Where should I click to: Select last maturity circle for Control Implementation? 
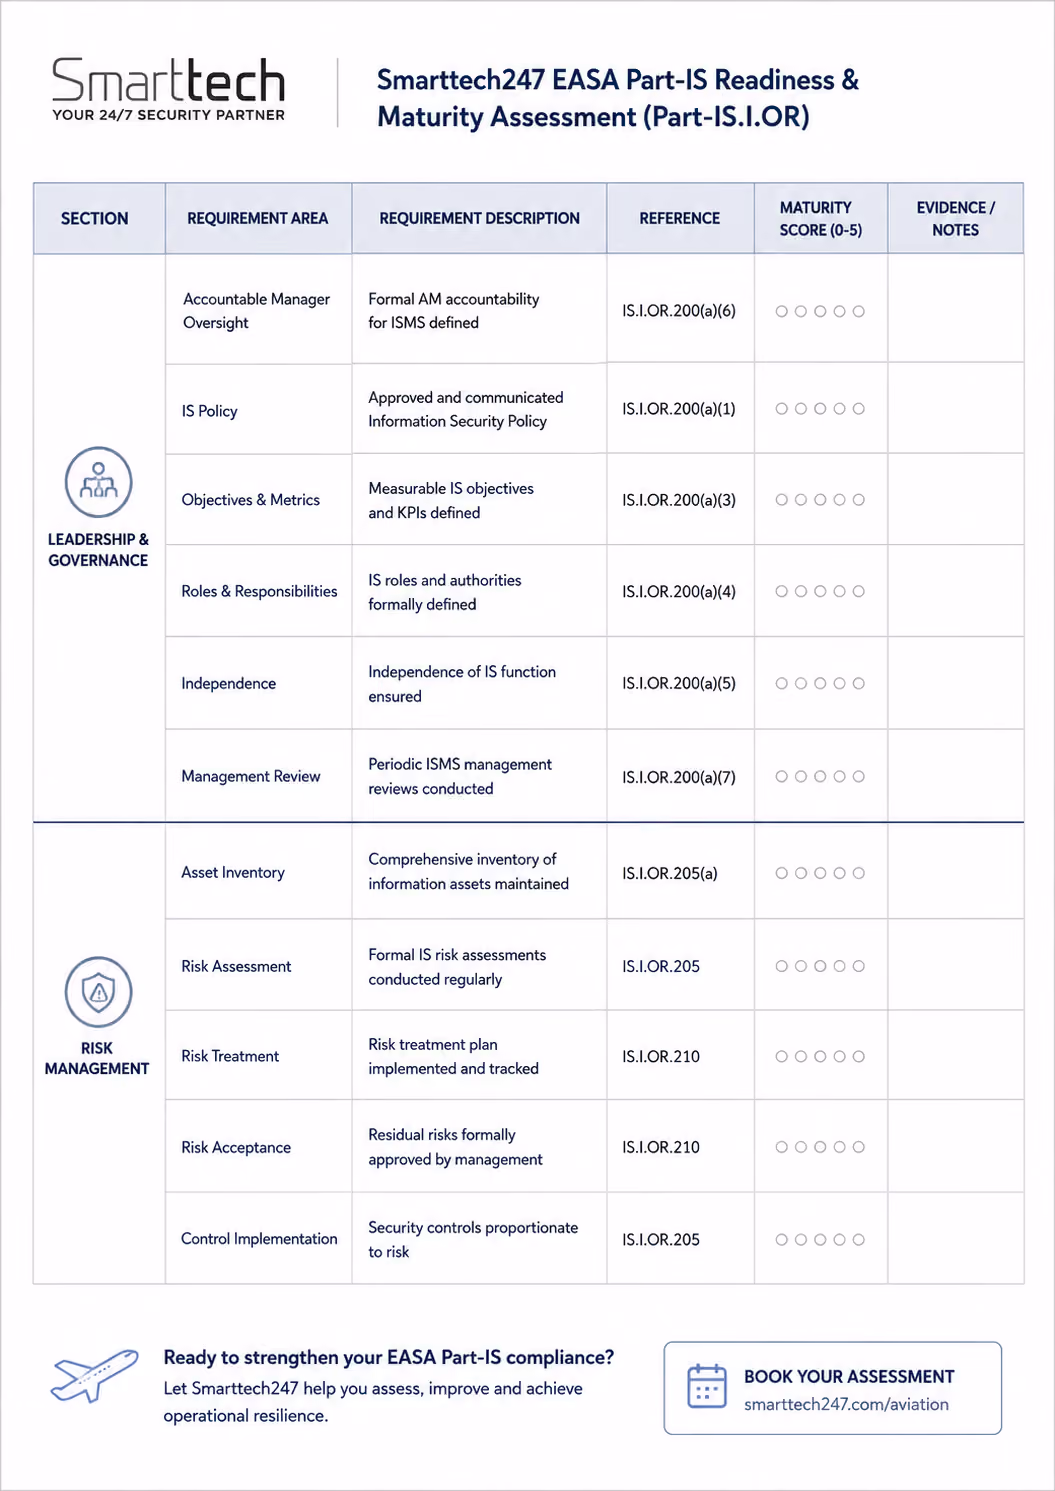(x=859, y=1239)
